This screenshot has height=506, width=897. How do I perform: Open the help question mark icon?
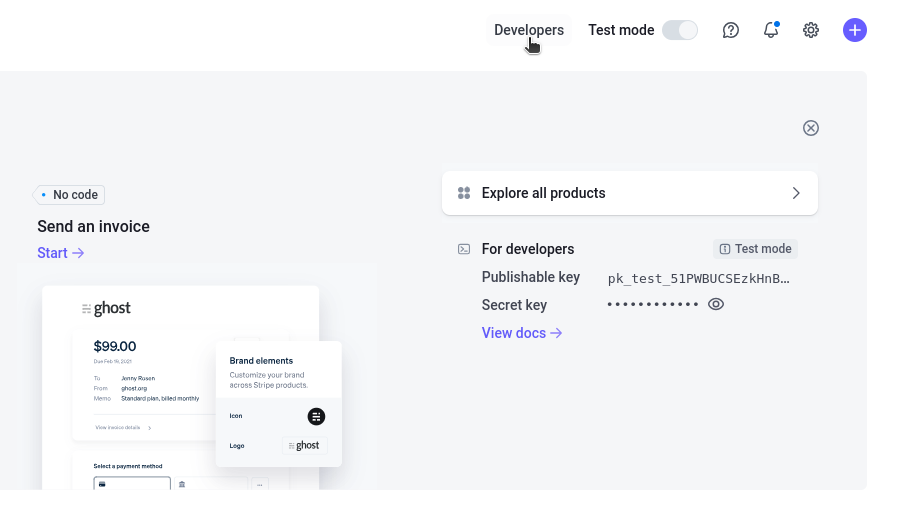pyautogui.click(x=731, y=30)
